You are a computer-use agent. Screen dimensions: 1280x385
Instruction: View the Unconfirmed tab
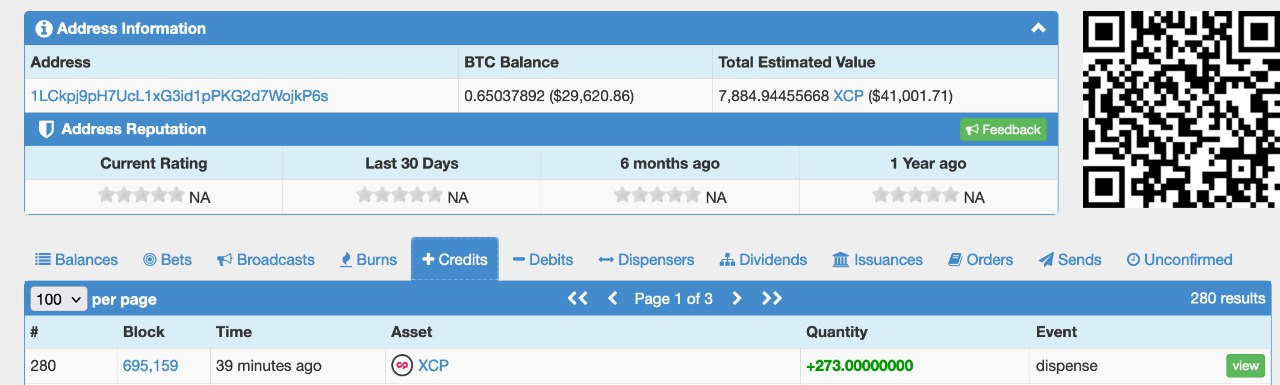(1179, 259)
